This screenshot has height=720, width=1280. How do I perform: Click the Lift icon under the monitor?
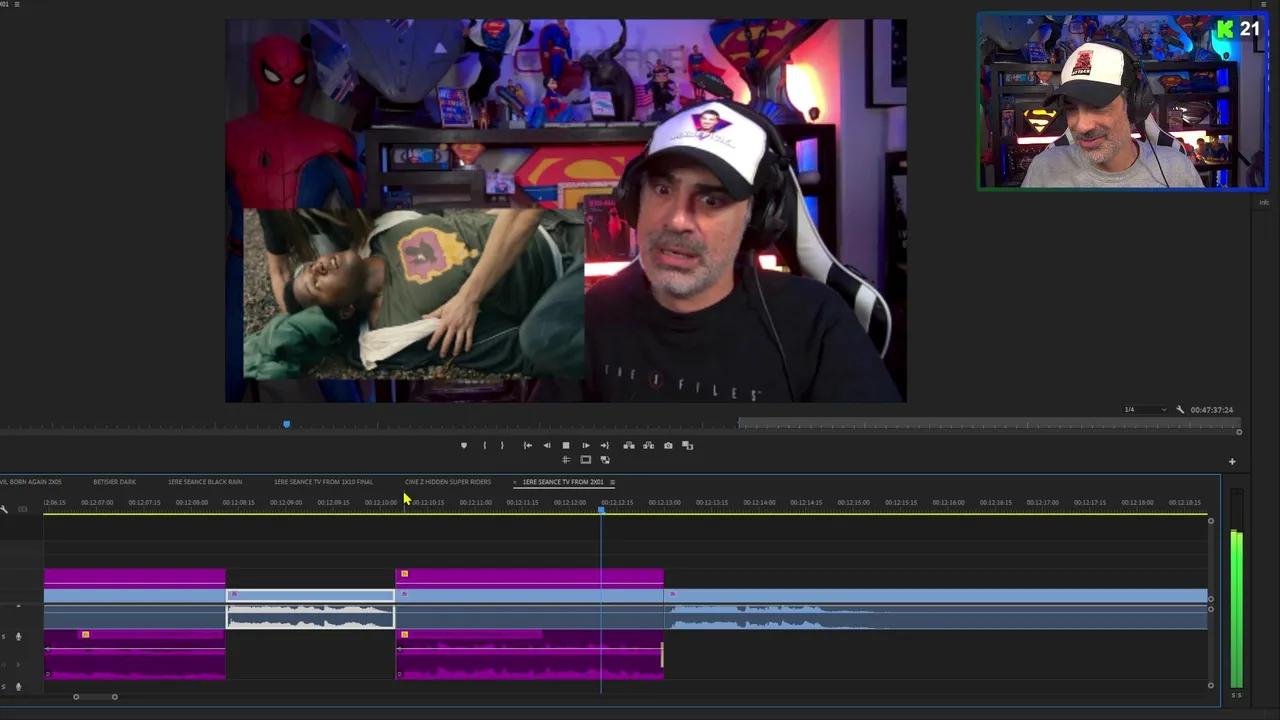pyautogui.click(x=628, y=445)
